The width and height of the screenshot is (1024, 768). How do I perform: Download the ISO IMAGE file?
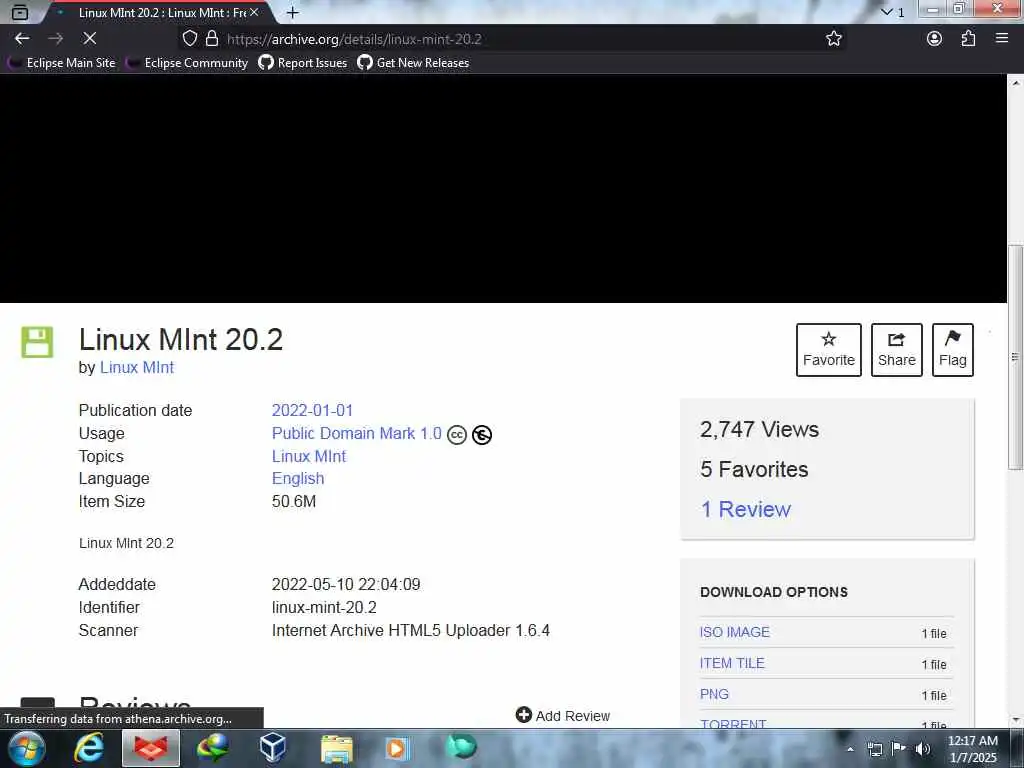pyautogui.click(x=735, y=632)
